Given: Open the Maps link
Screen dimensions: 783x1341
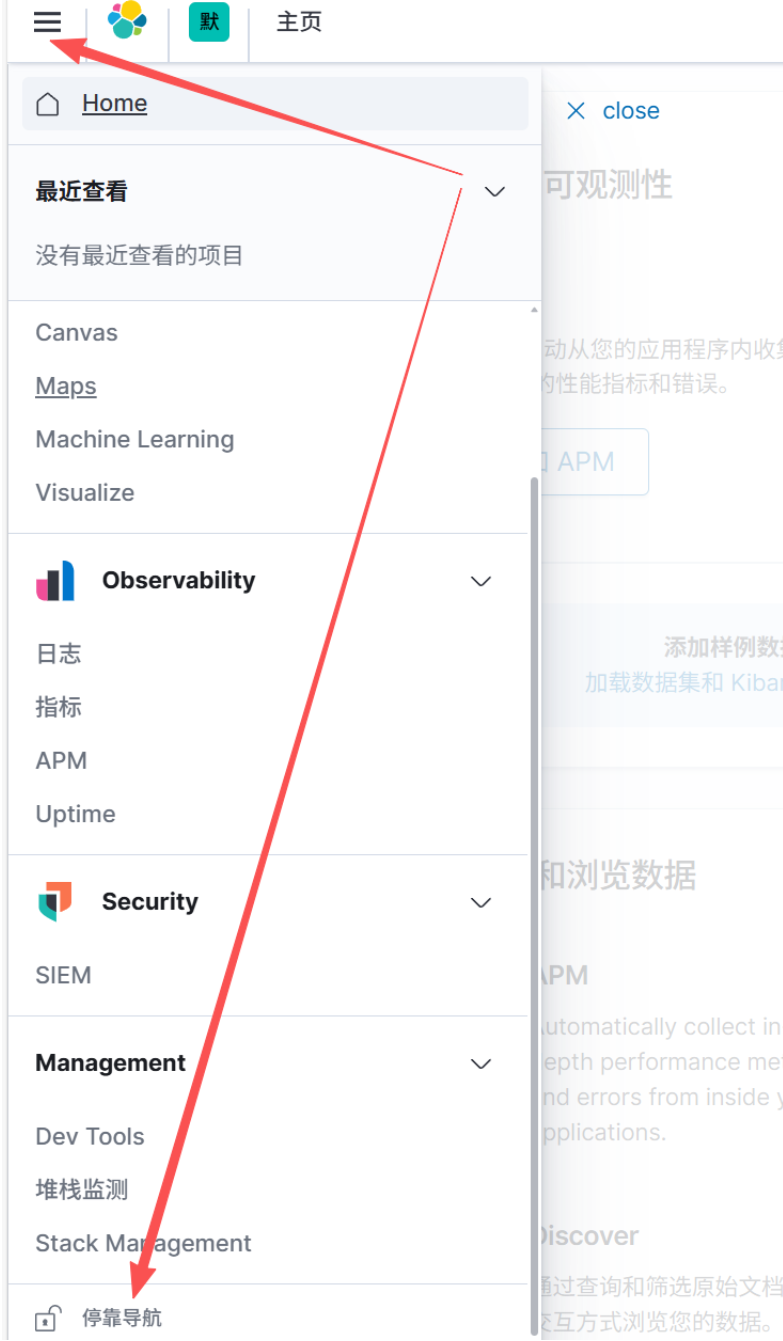Looking at the screenshot, I should pos(66,386).
